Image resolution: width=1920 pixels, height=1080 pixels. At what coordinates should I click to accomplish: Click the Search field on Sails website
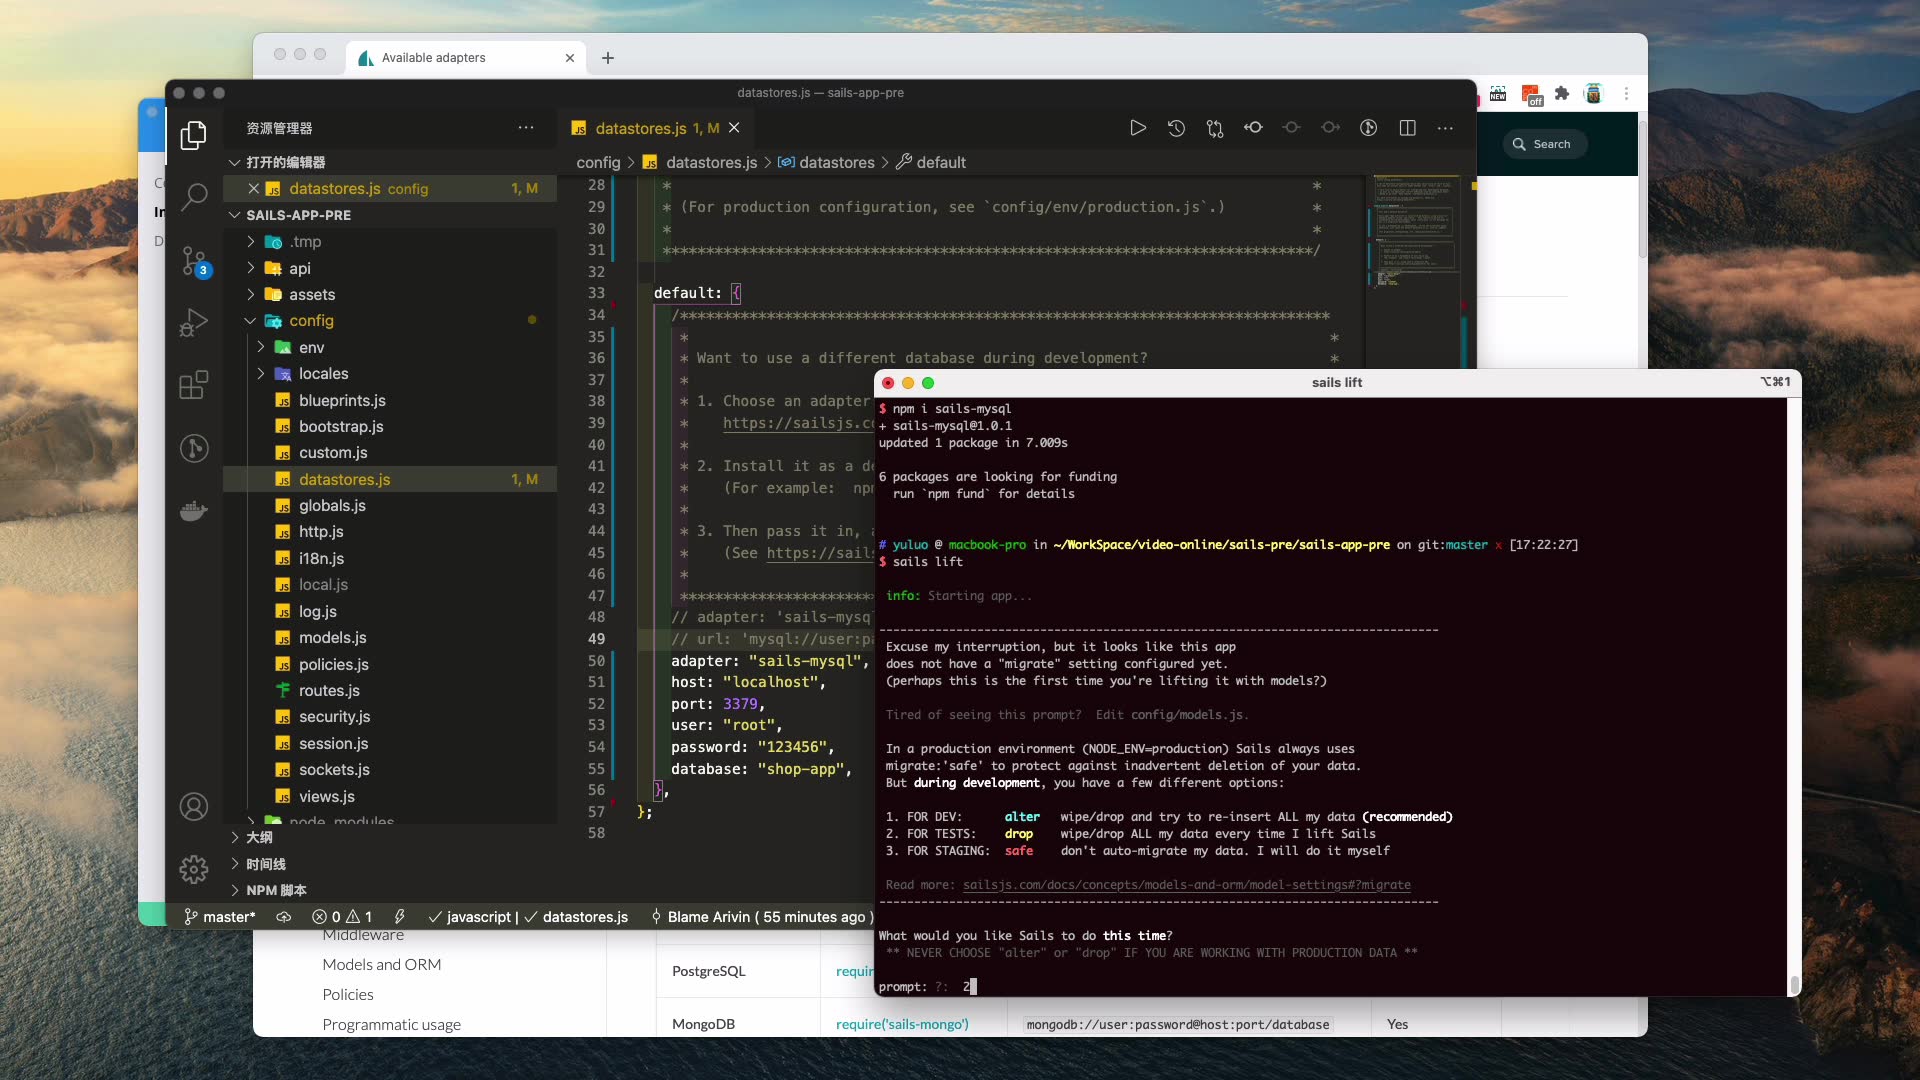[x=1545, y=144]
